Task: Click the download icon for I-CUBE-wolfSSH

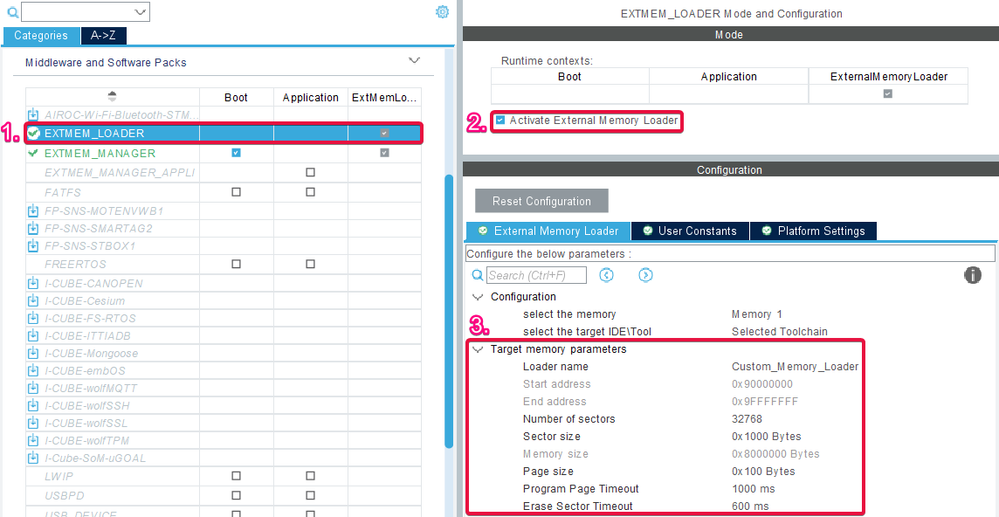Action: coord(33,405)
